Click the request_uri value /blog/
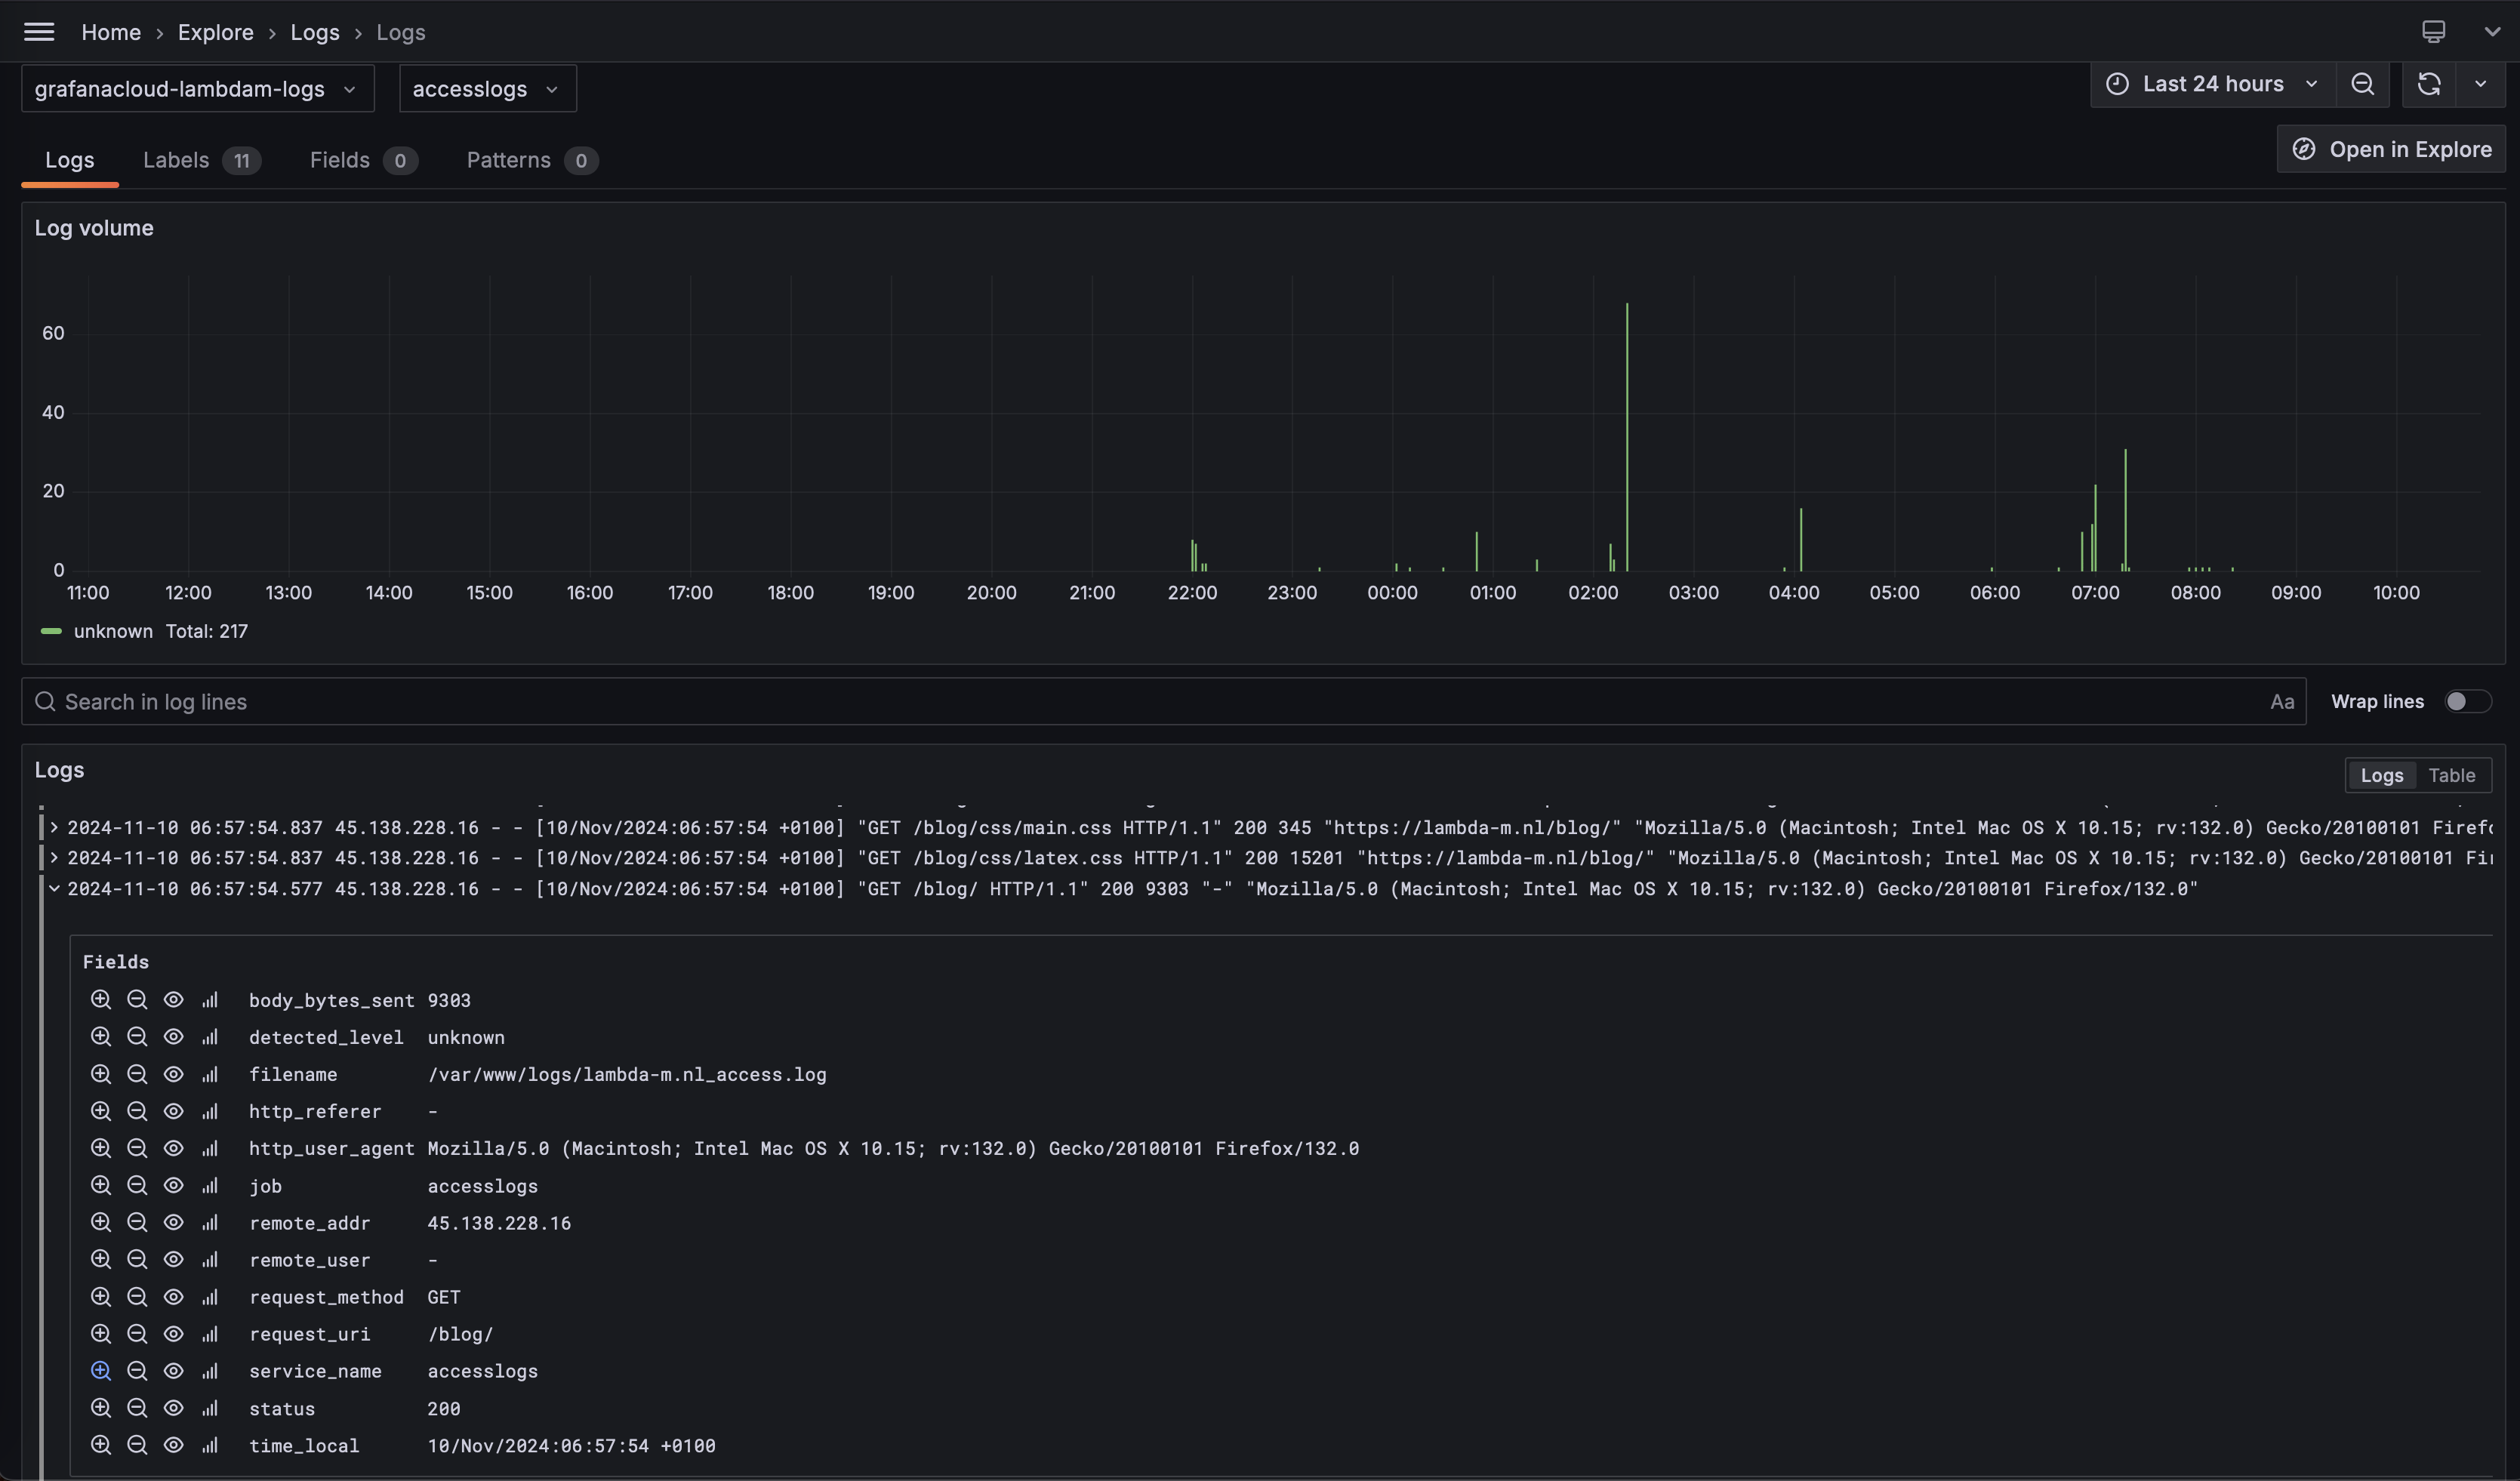Image resolution: width=2520 pixels, height=1481 pixels. [460, 1334]
